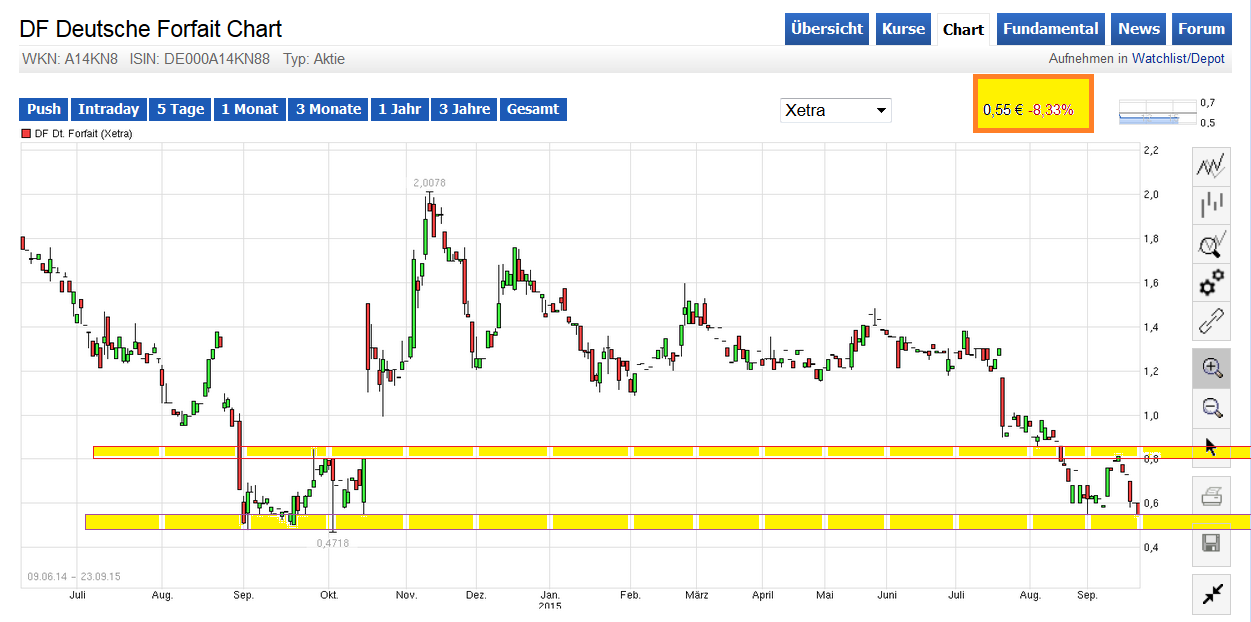Click the chain link icon

[1212, 323]
